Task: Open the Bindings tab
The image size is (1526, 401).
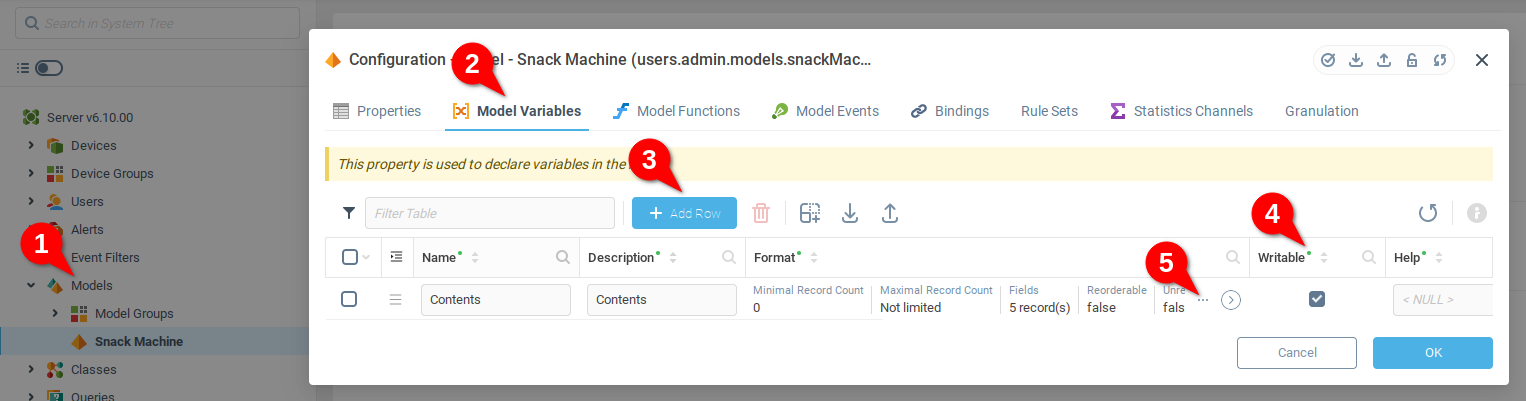Action: point(949,111)
